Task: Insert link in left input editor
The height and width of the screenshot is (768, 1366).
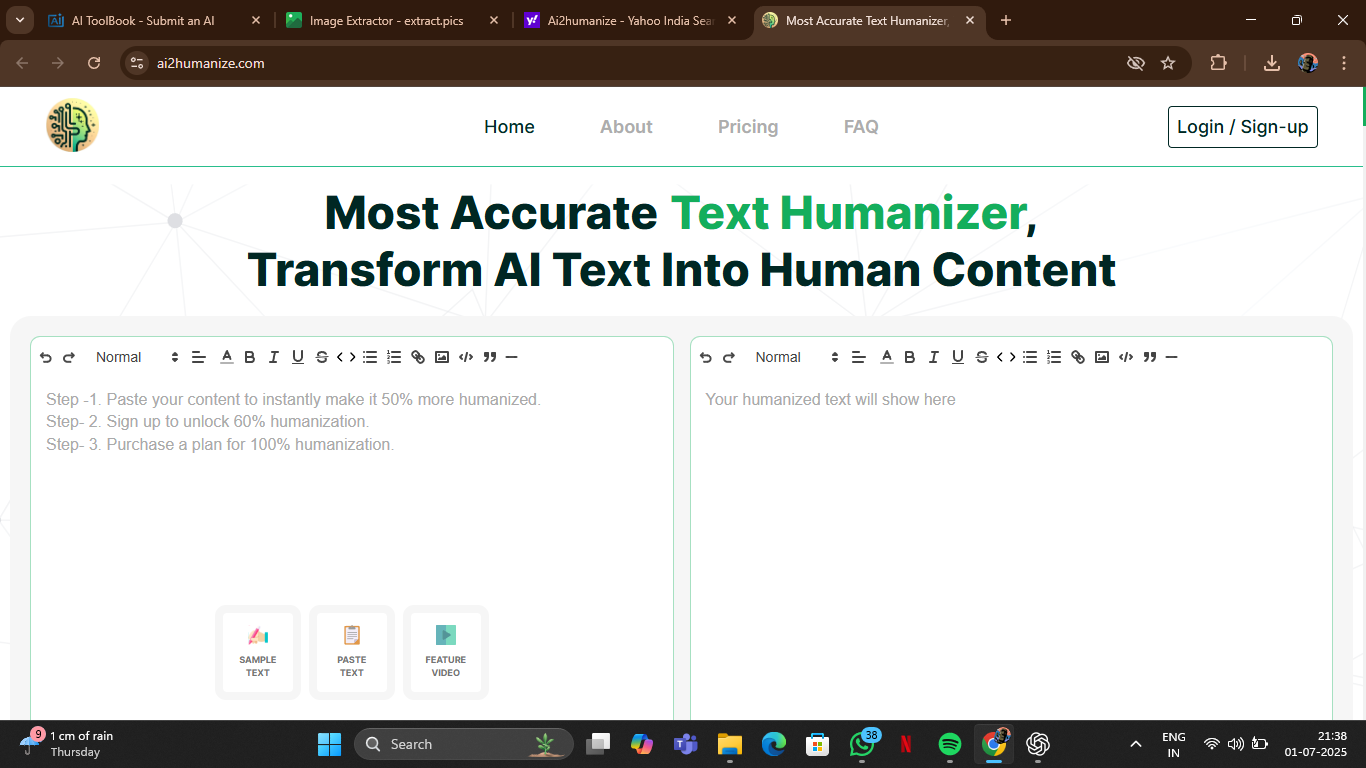Action: pyautogui.click(x=418, y=357)
